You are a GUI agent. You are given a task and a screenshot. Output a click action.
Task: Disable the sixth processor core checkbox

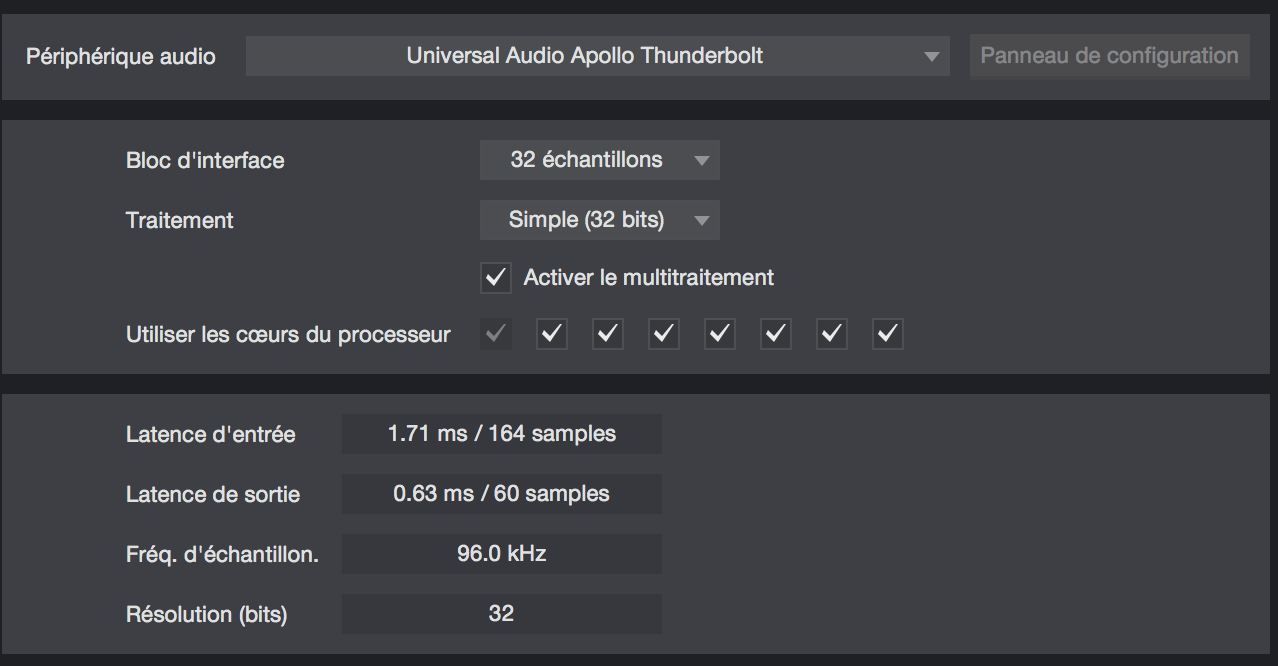coord(776,334)
